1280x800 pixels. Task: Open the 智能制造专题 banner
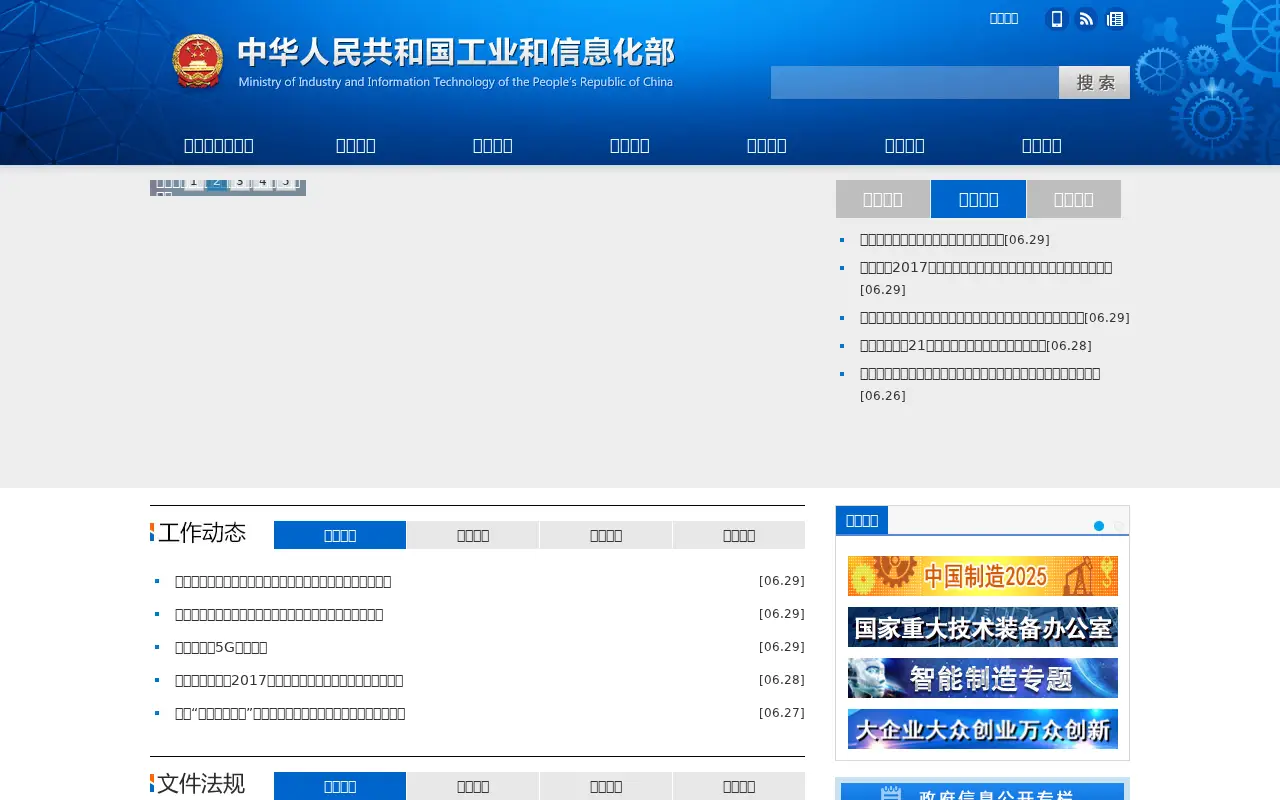pyautogui.click(x=983, y=678)
